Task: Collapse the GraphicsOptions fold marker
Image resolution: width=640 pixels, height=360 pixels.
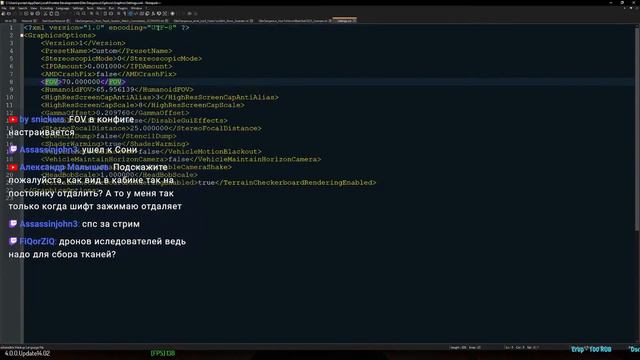Action: (x=22, y=36)
